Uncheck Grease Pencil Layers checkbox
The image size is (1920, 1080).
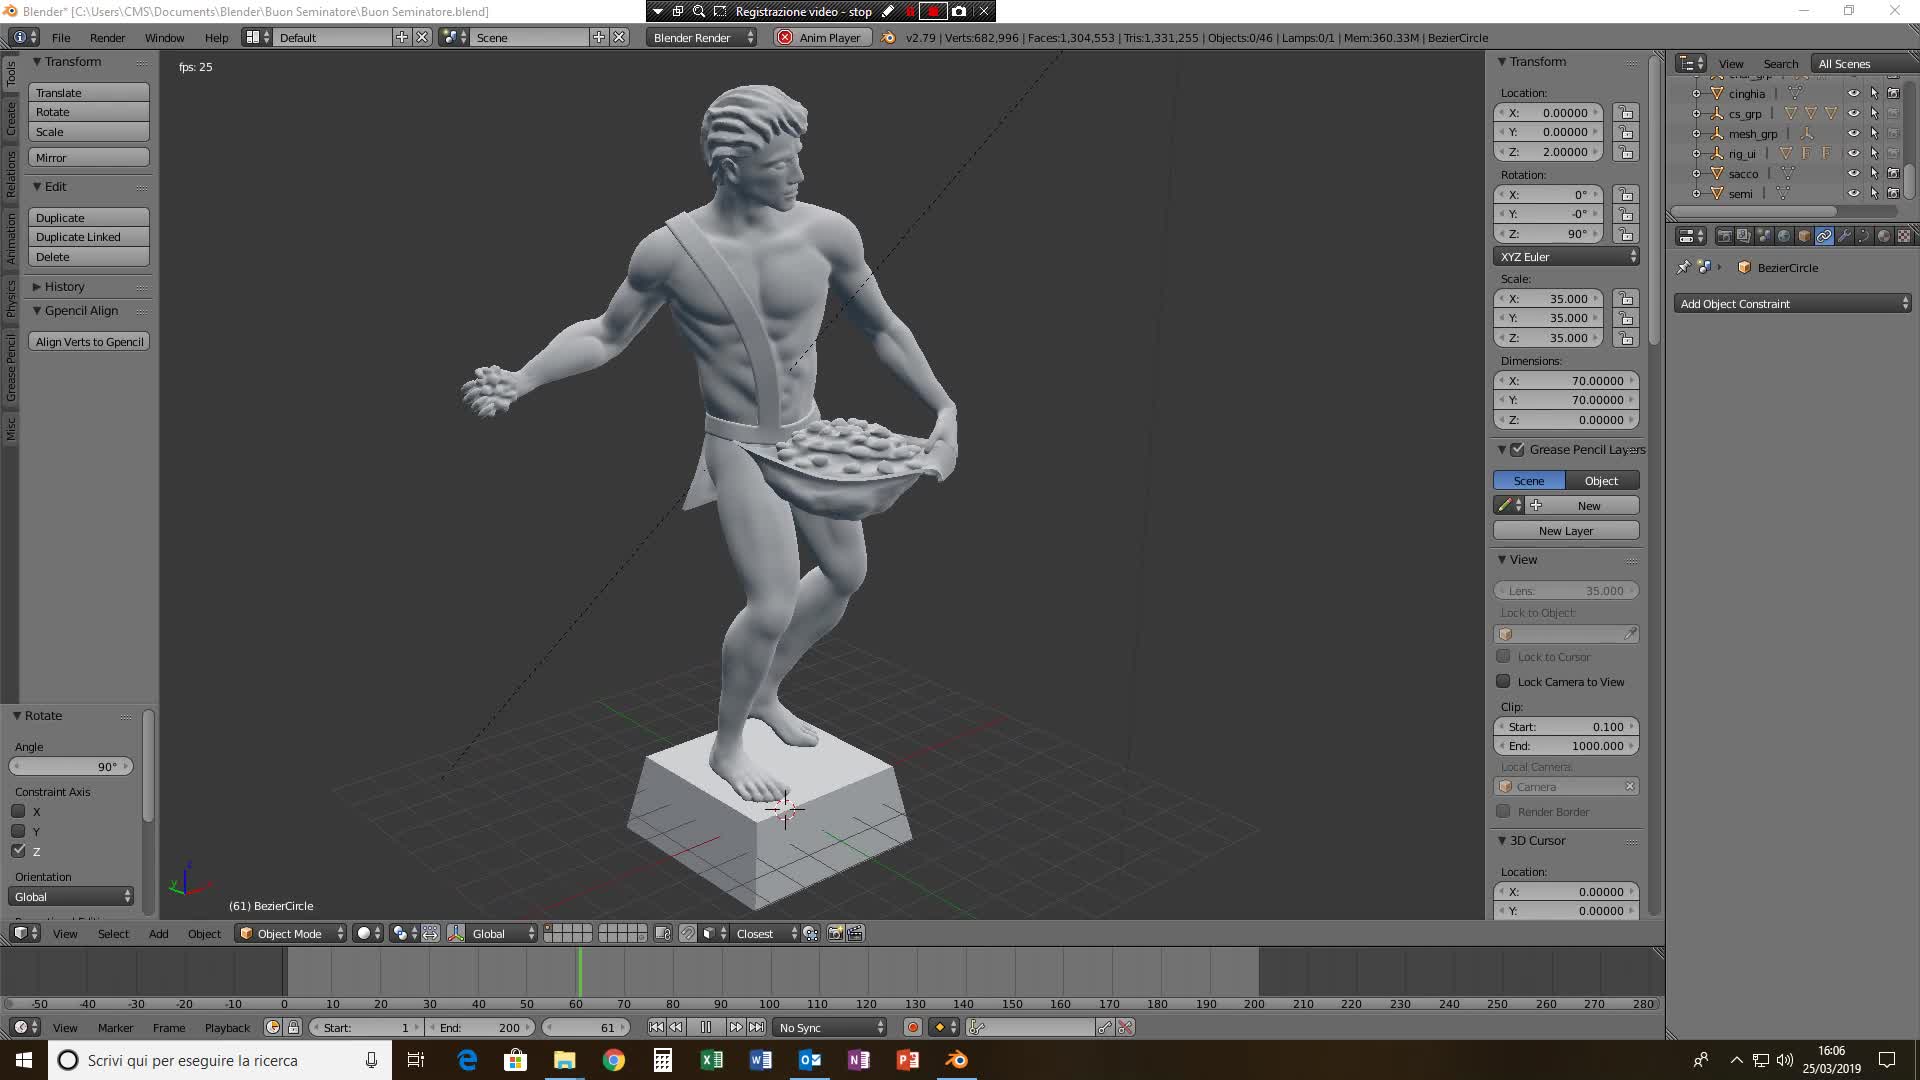pos(1517,449)
